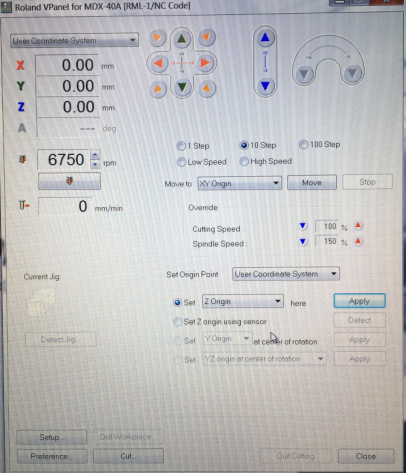Select 'Set Z origin using sensor' option

220,322
